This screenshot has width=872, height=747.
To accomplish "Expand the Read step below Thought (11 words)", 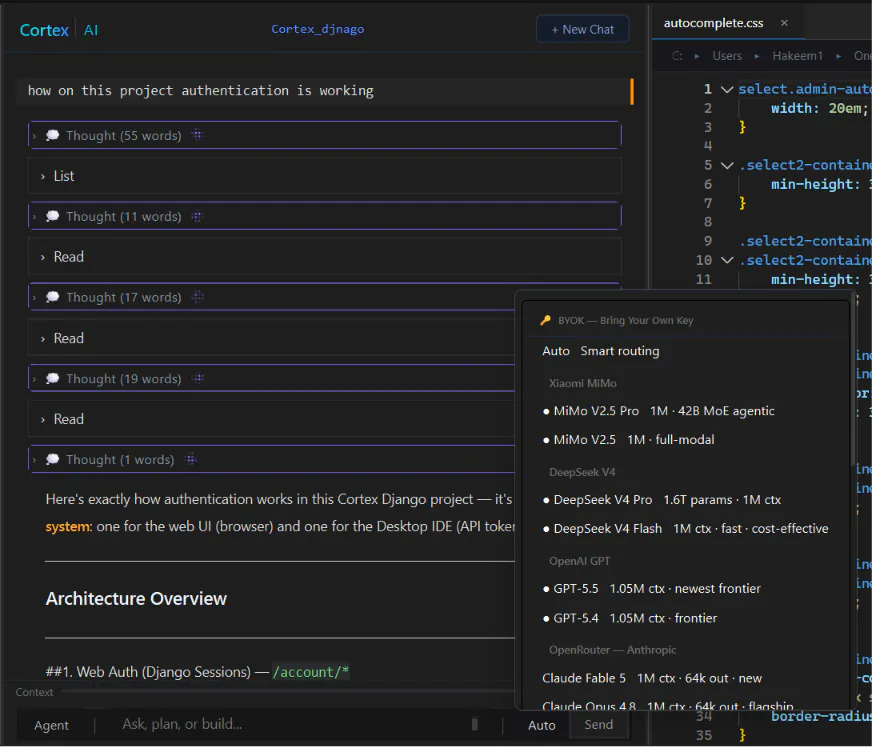I will click(324, 256).
